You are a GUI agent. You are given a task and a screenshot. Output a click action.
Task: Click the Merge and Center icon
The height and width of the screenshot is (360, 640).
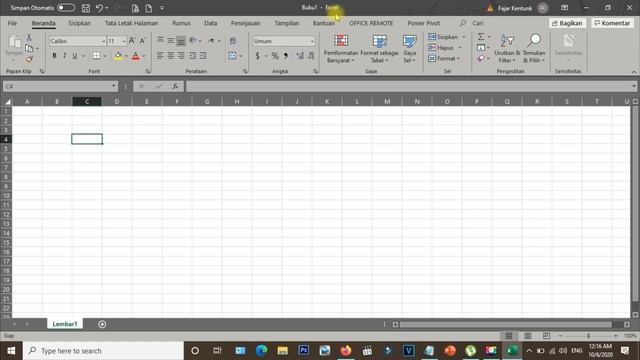click(x=232, y=56)
